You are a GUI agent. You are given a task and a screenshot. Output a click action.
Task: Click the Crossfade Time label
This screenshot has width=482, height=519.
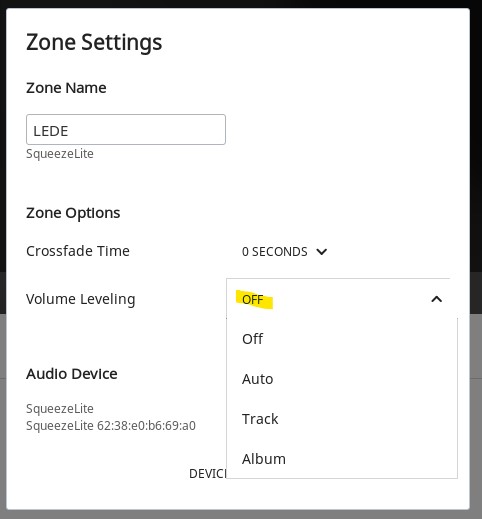pos(78,251)
